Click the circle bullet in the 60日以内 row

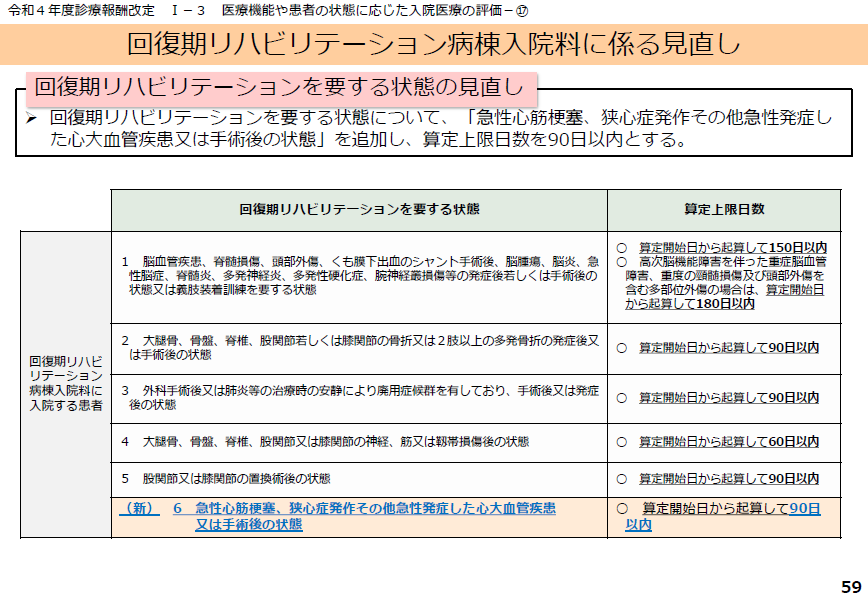coord(621,441)
